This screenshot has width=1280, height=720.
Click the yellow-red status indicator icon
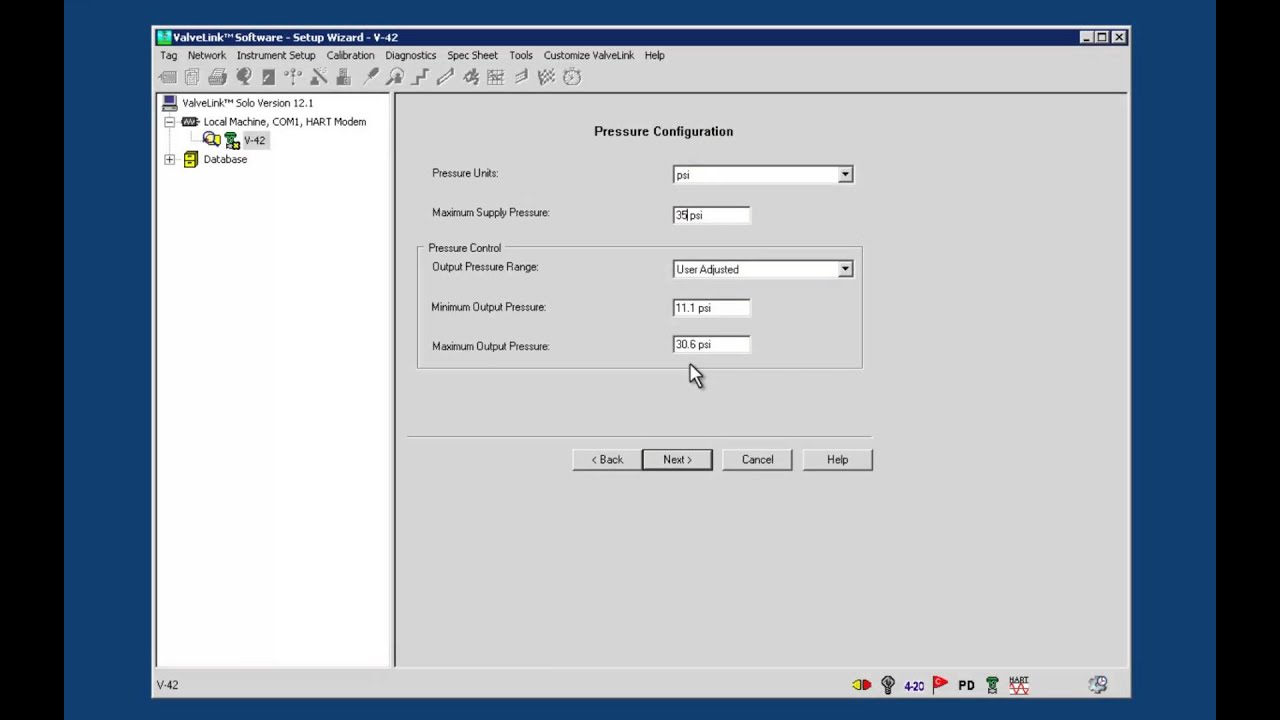tap(861, 685)
